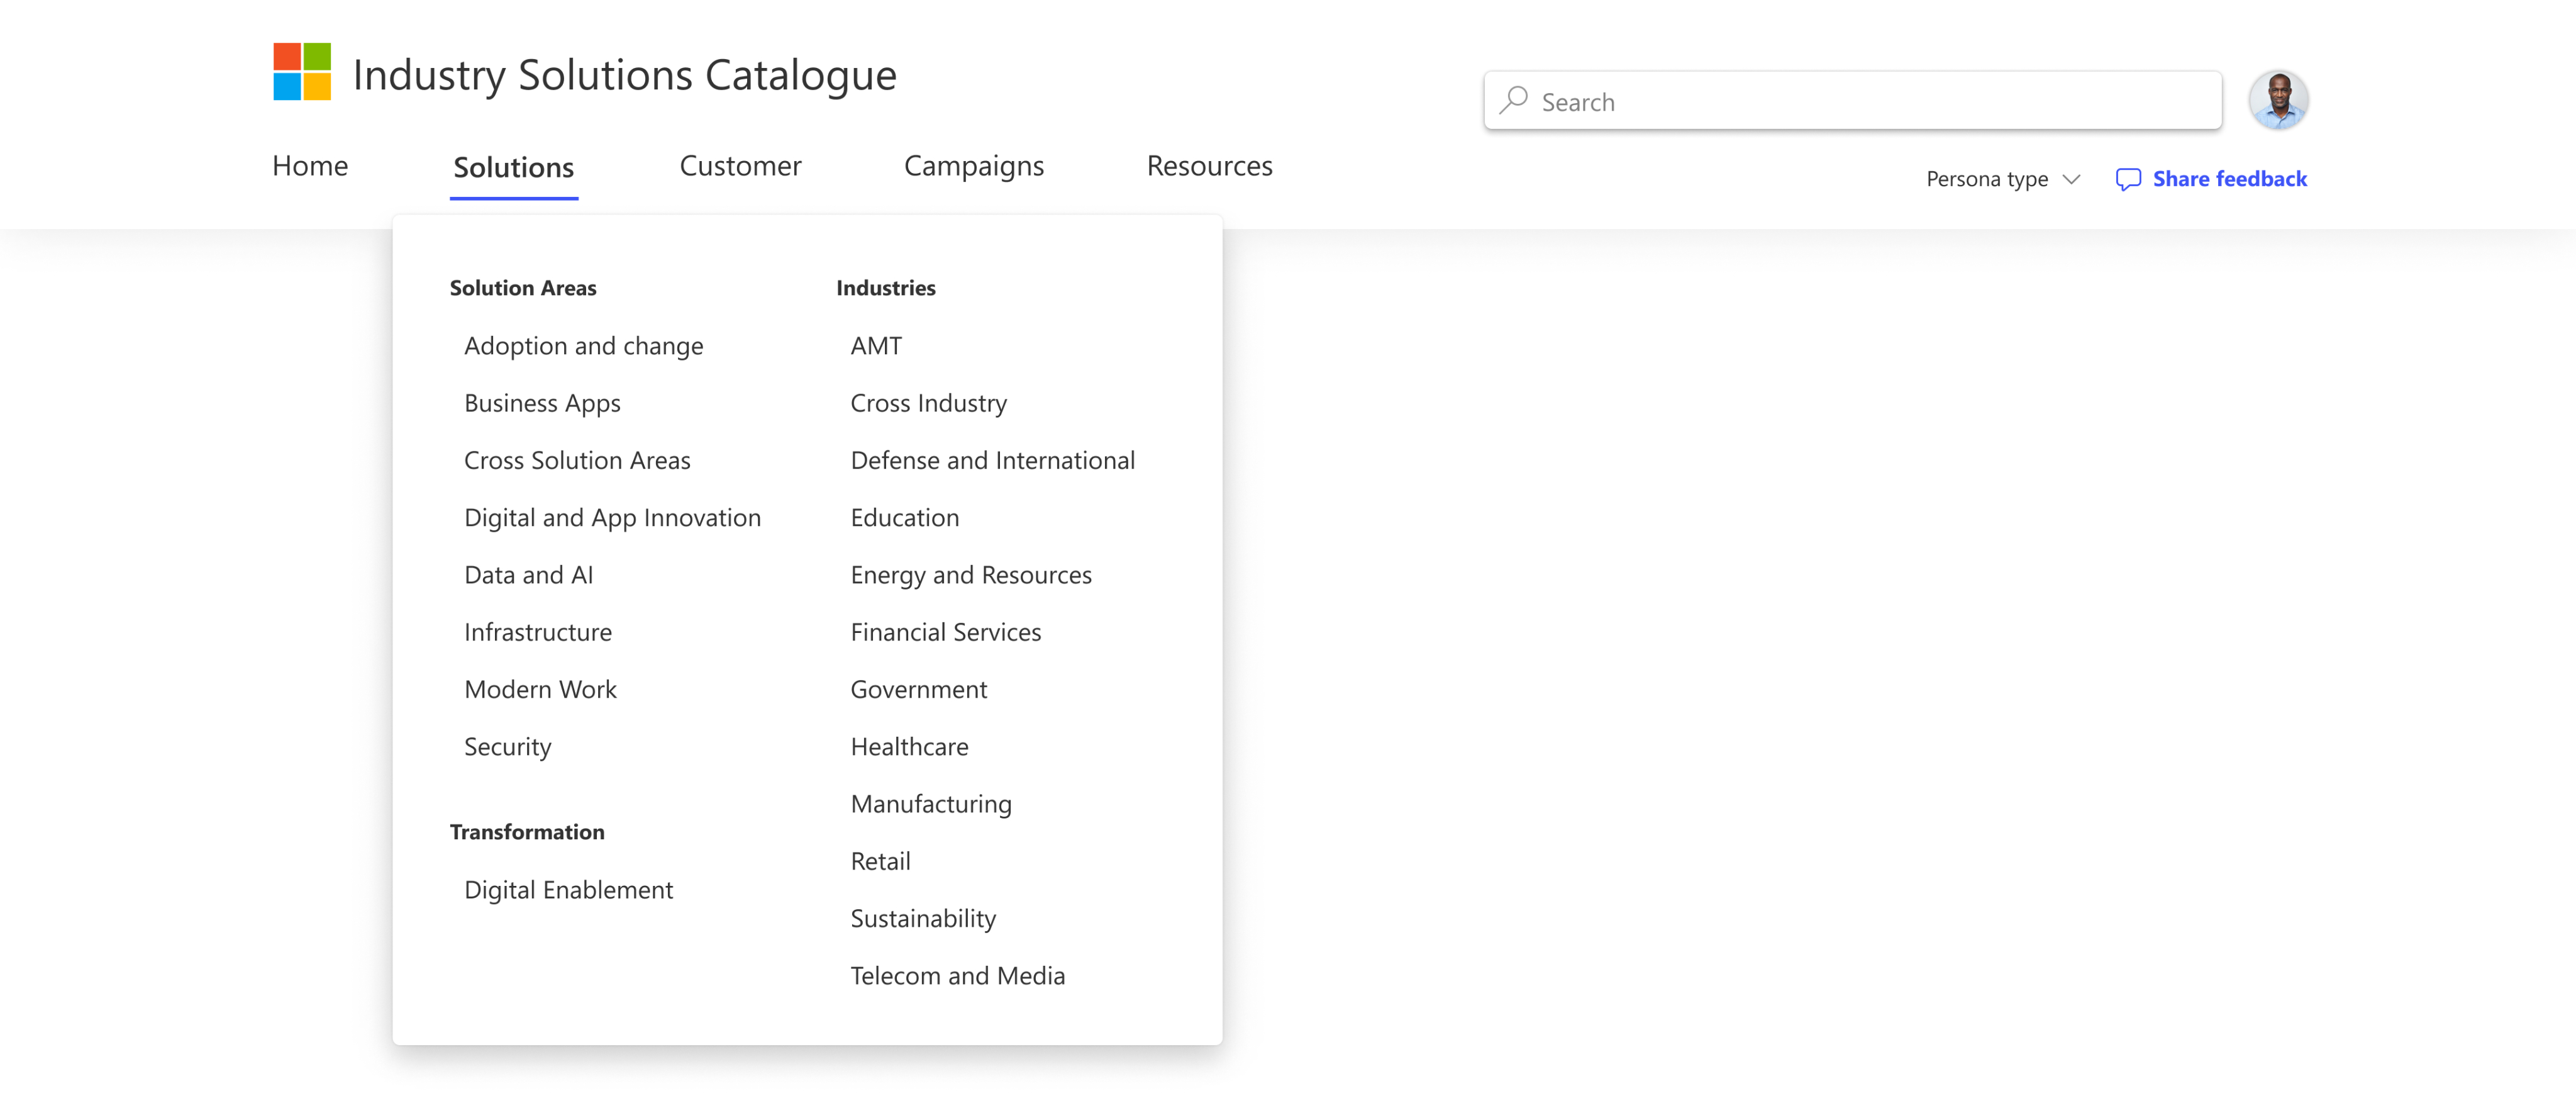Choose Infrastructure solution area

click(538, 632)
